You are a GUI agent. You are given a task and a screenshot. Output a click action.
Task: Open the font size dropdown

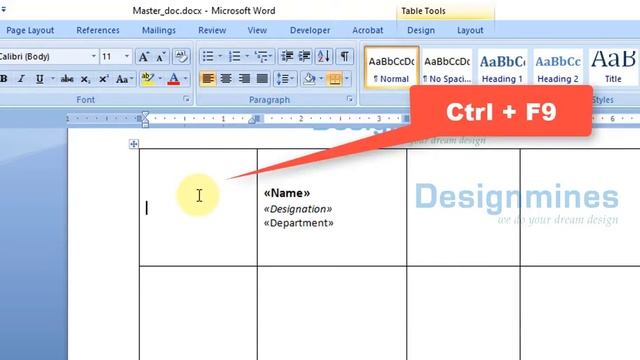pos(127,56)
